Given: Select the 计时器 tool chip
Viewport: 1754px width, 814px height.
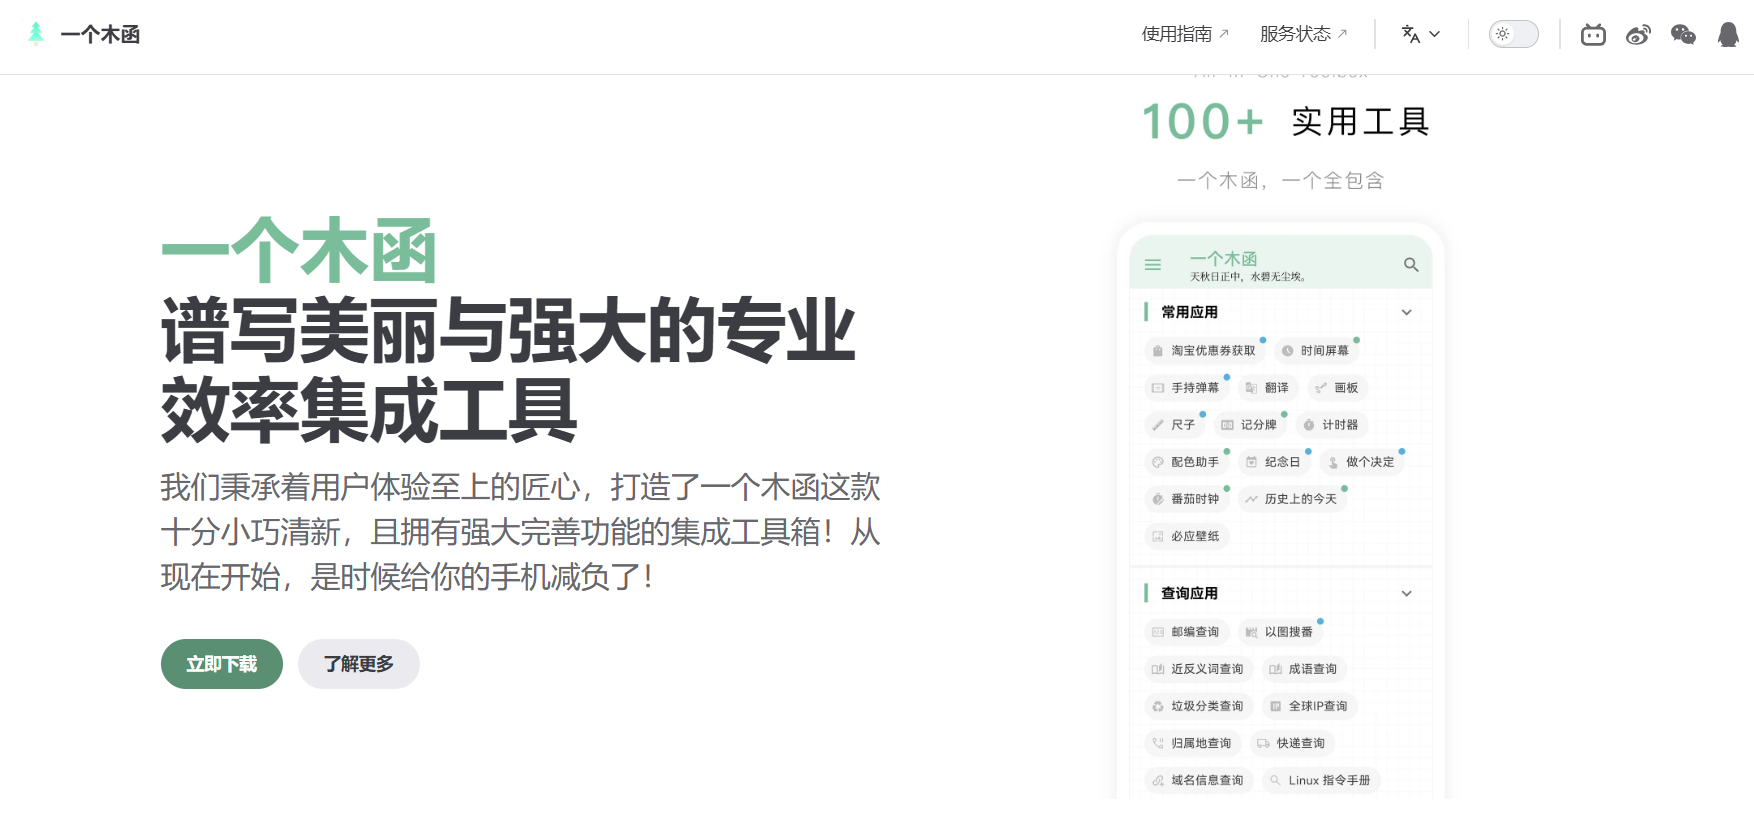Looking at the screenshot, I should [1331, 425].
